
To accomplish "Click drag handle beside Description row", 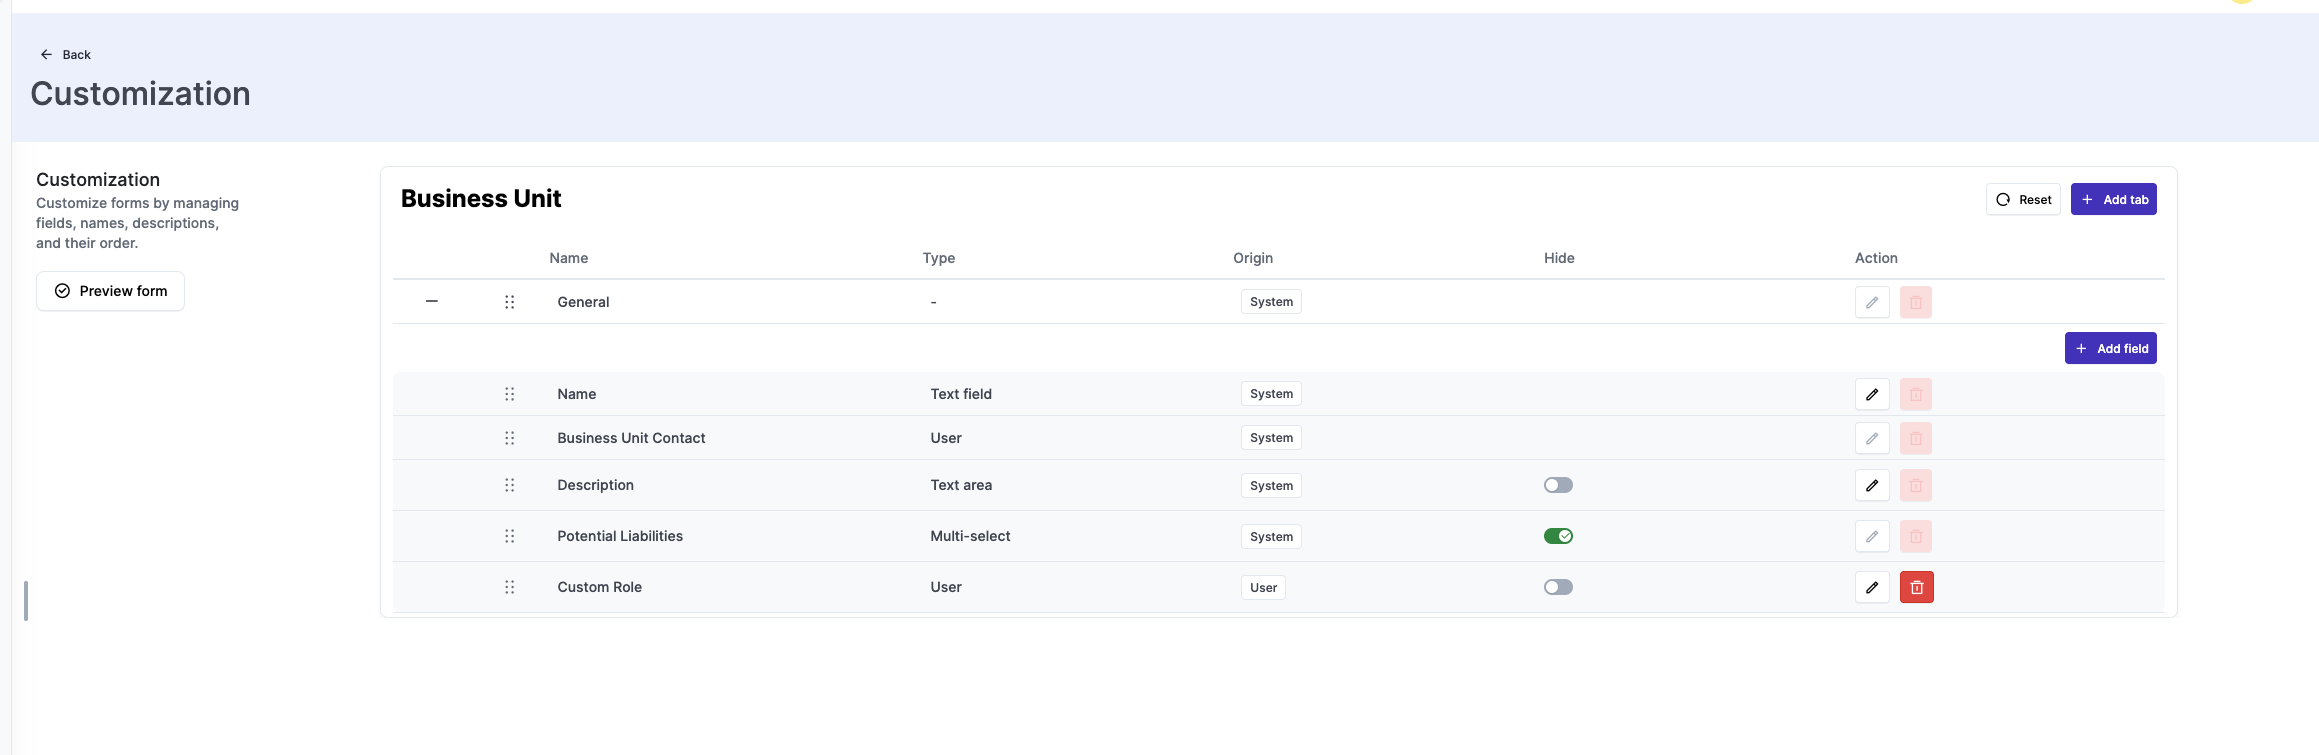I will coord(509,485).
